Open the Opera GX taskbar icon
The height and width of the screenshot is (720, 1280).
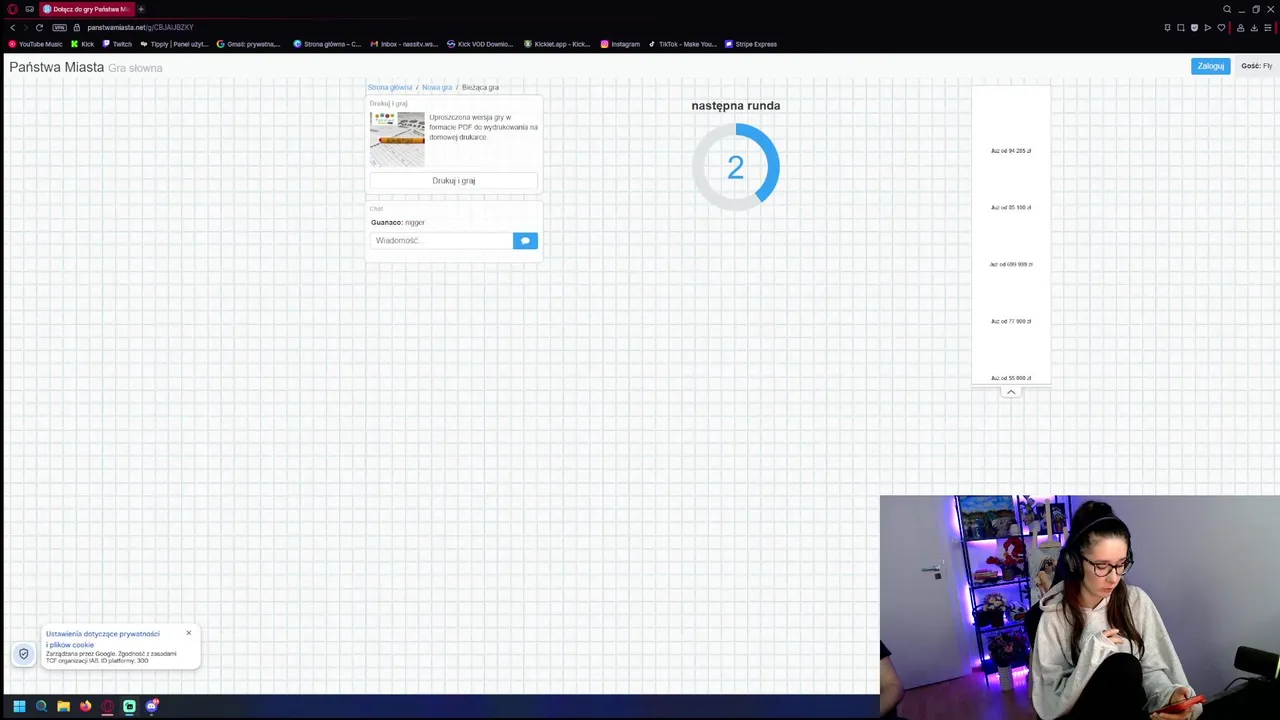(x=107, y=706)
